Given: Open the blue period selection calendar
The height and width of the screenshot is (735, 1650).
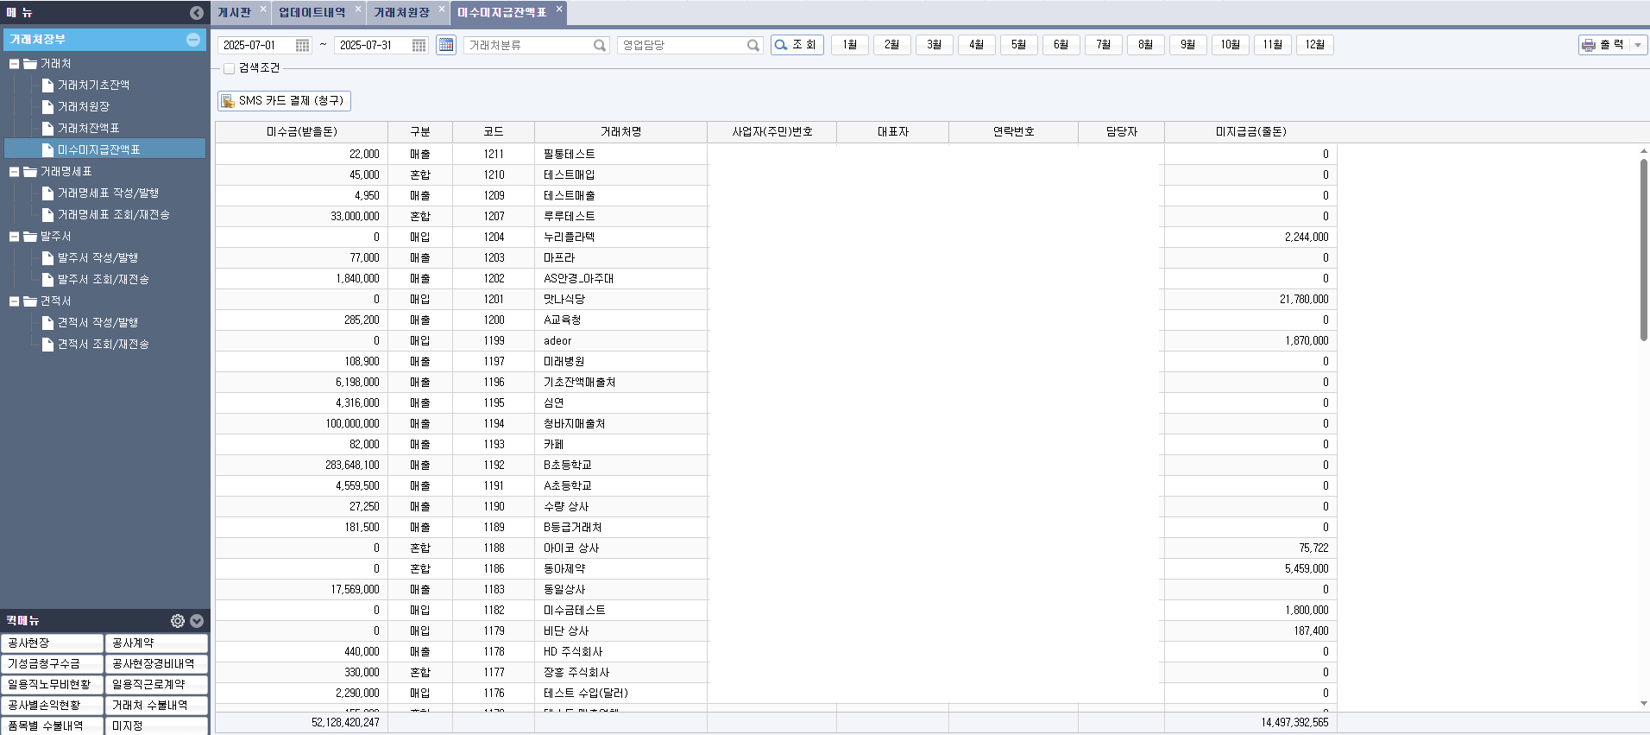Looking at the screenshot, I should coord(446,45).
